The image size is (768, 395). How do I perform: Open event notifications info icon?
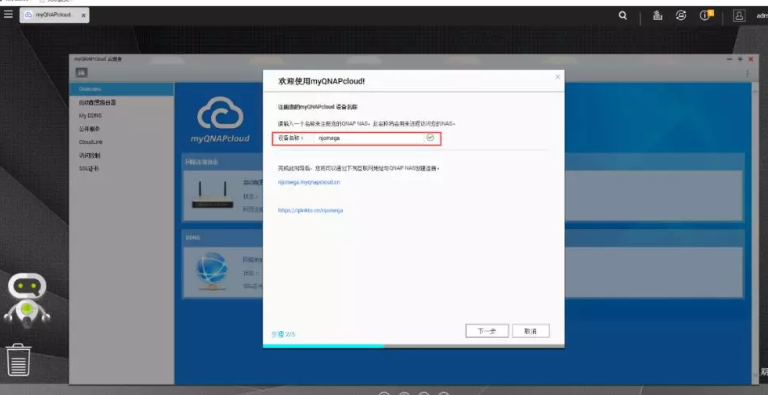[x=706, y=15]
